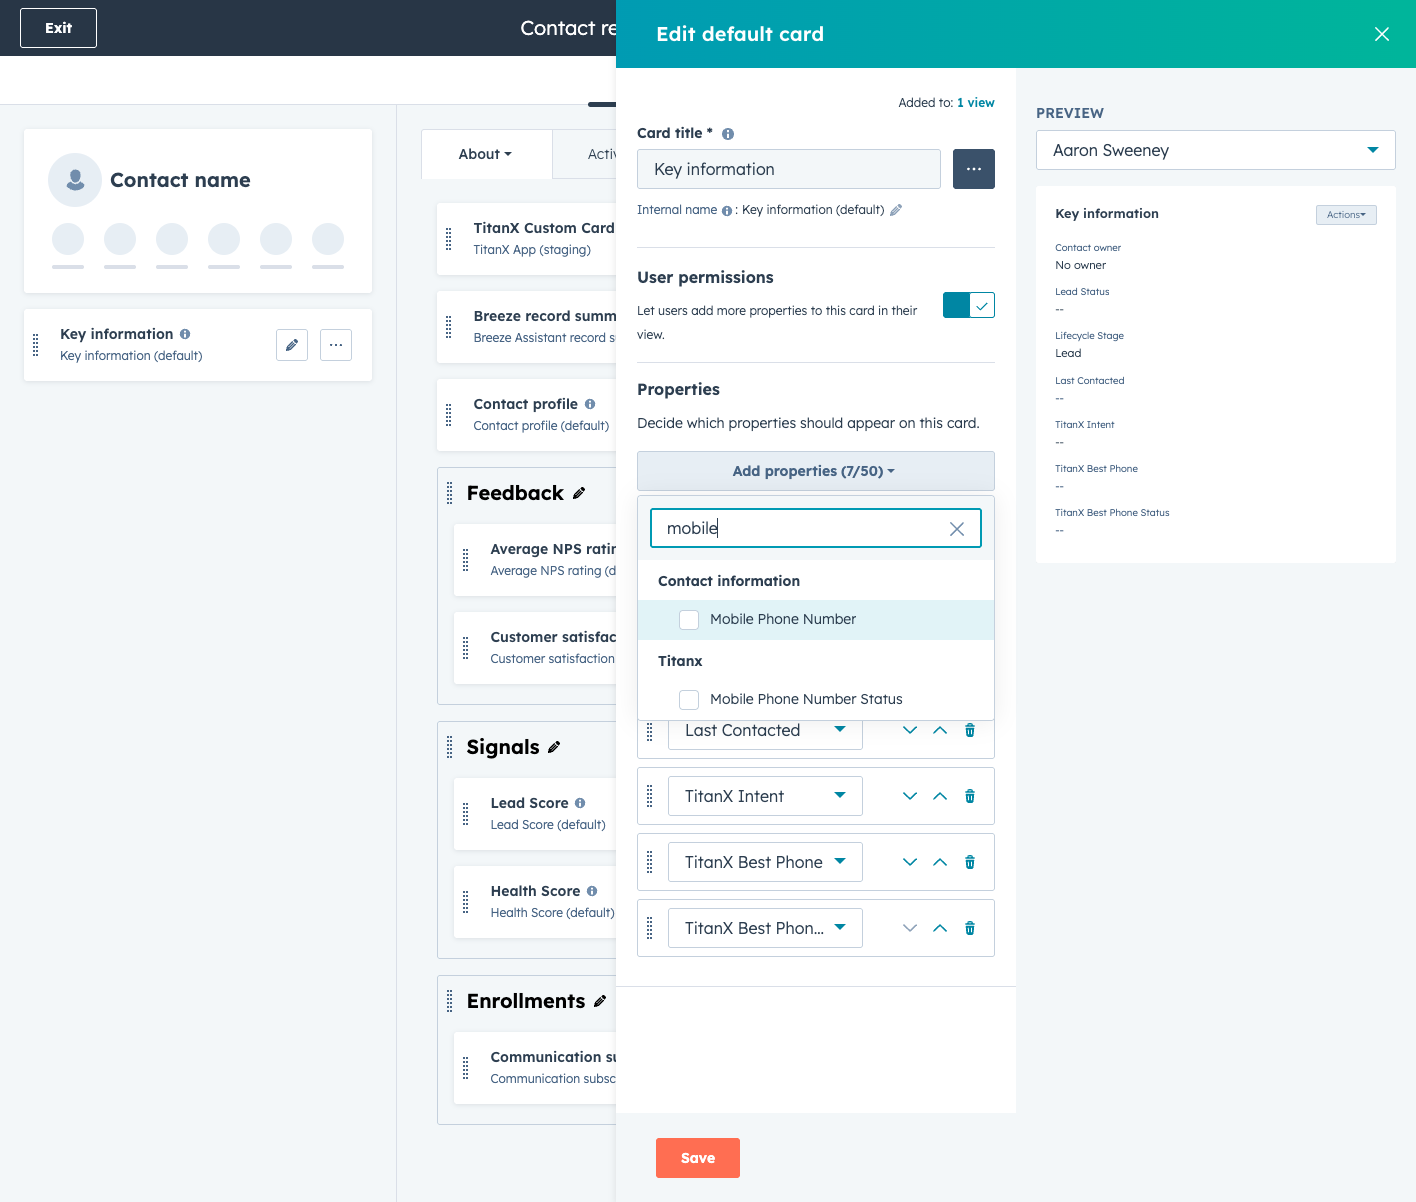Move TitanX Intent property down
The width and height of the screenshot is (1416, 1202).
(910, 796)
